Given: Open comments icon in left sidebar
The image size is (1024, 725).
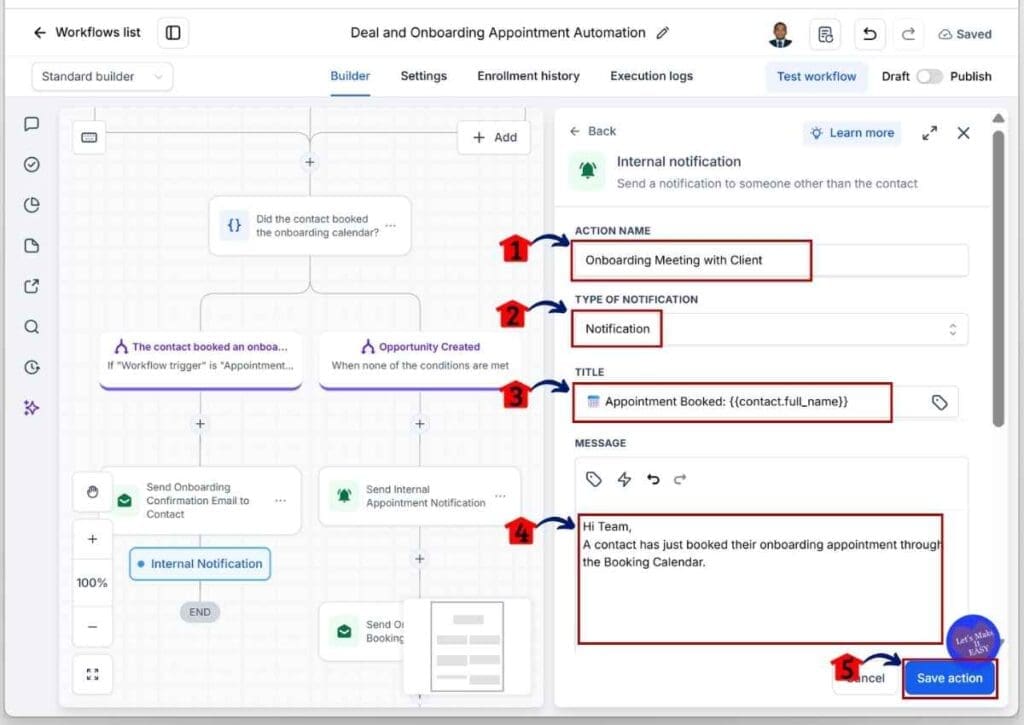Looking at the screenshot, I should pos(31,124).
